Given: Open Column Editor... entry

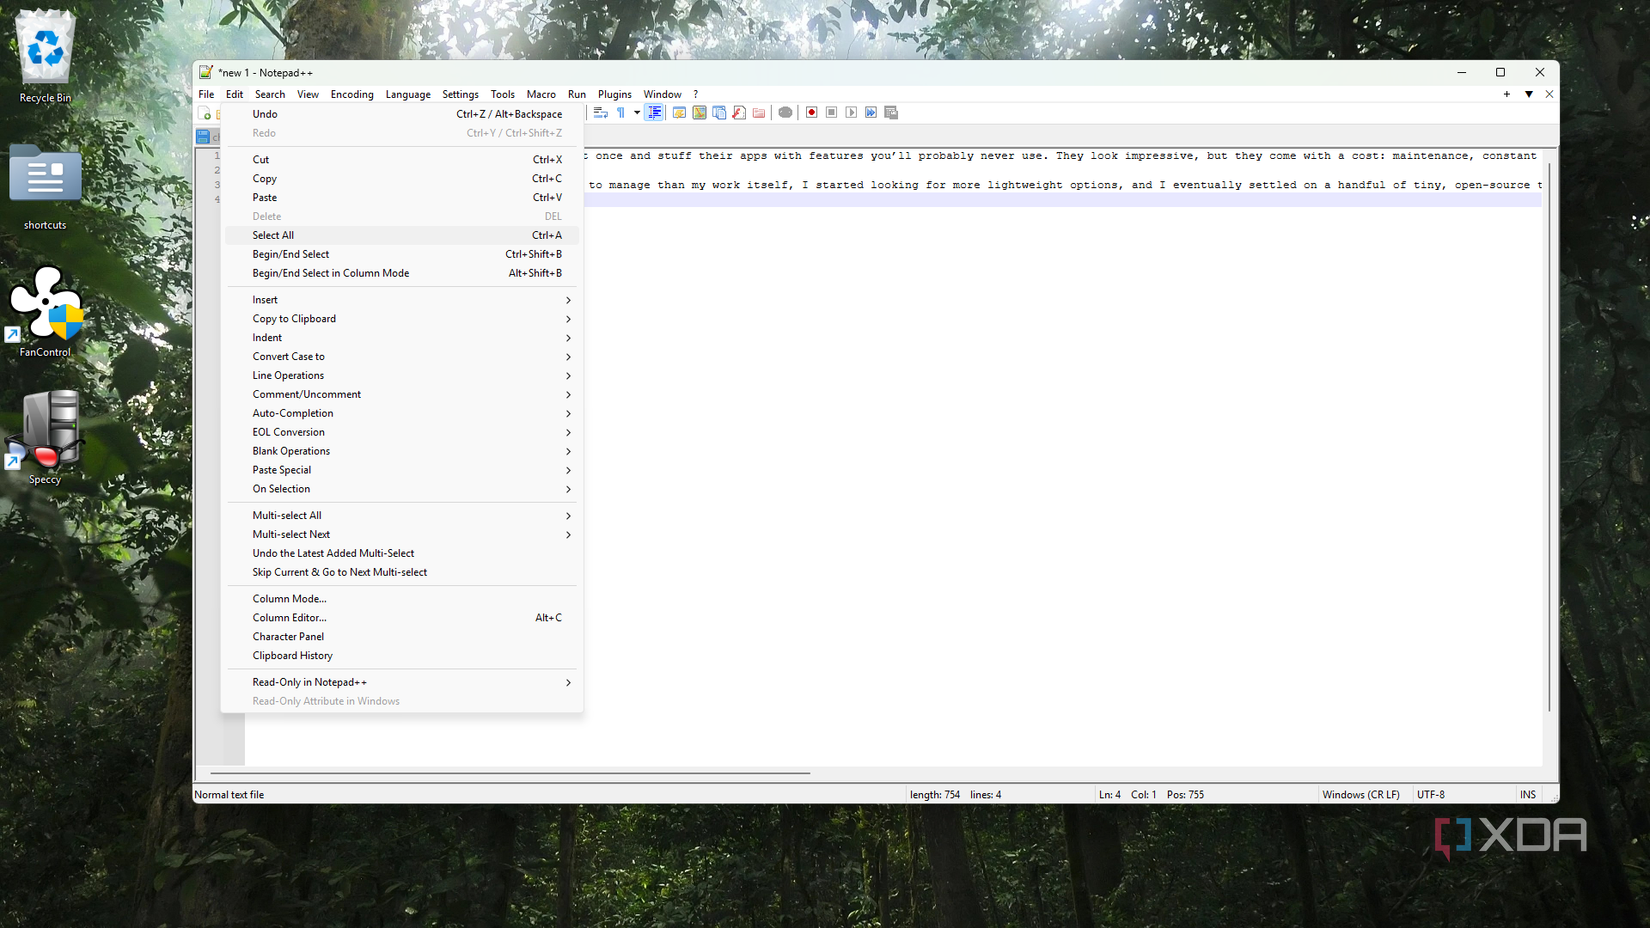Looking at the screenshot, I should pos(402,618).
